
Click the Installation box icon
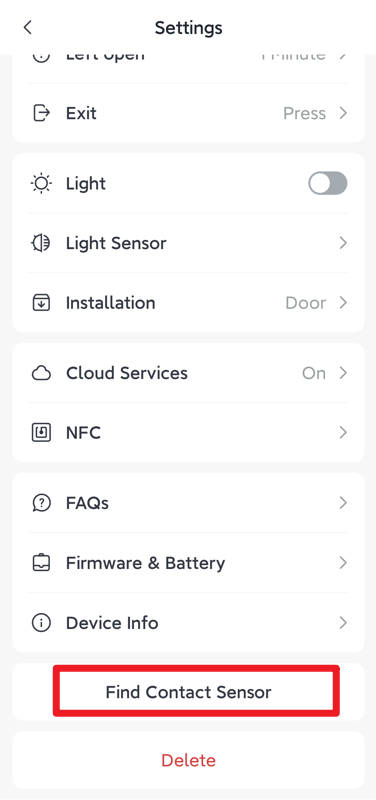pyautogui.click(x=41, y=303)
